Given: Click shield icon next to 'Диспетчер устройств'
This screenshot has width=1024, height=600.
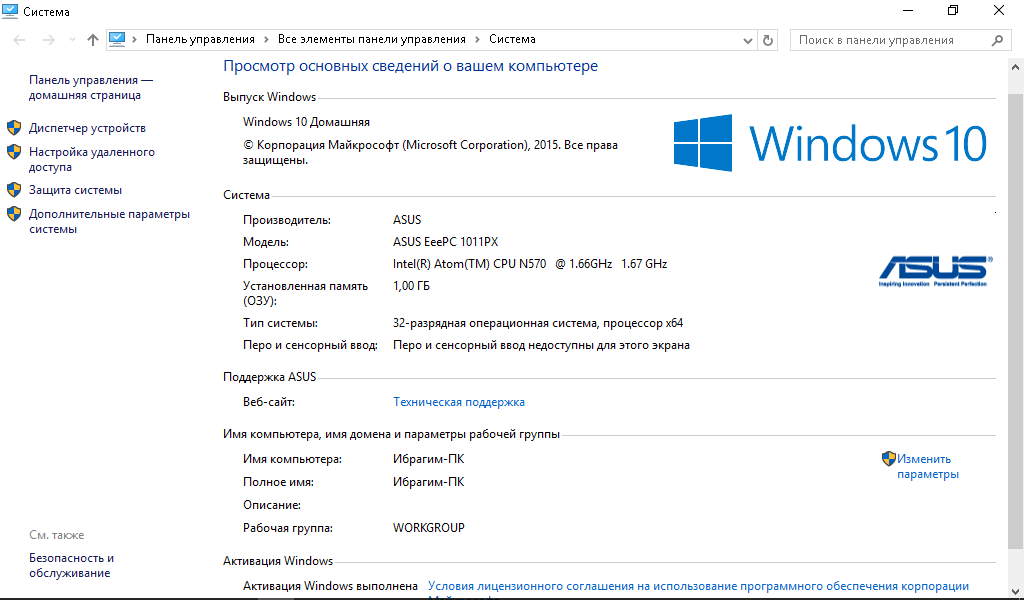Looking at the screenshot, I should 14,128.
